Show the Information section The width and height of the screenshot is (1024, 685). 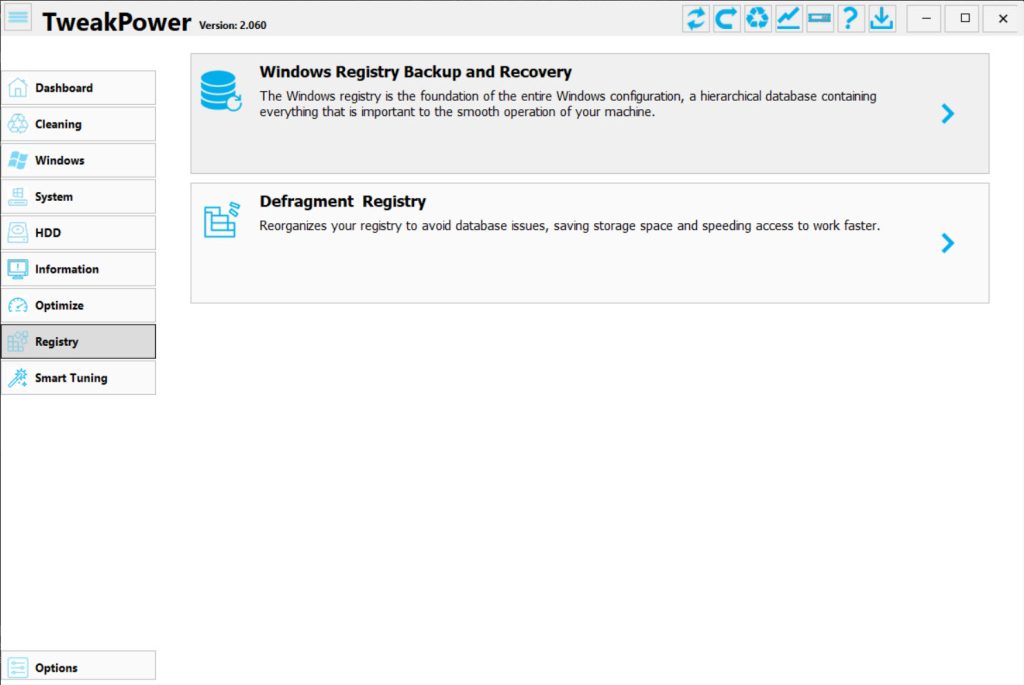78,269
